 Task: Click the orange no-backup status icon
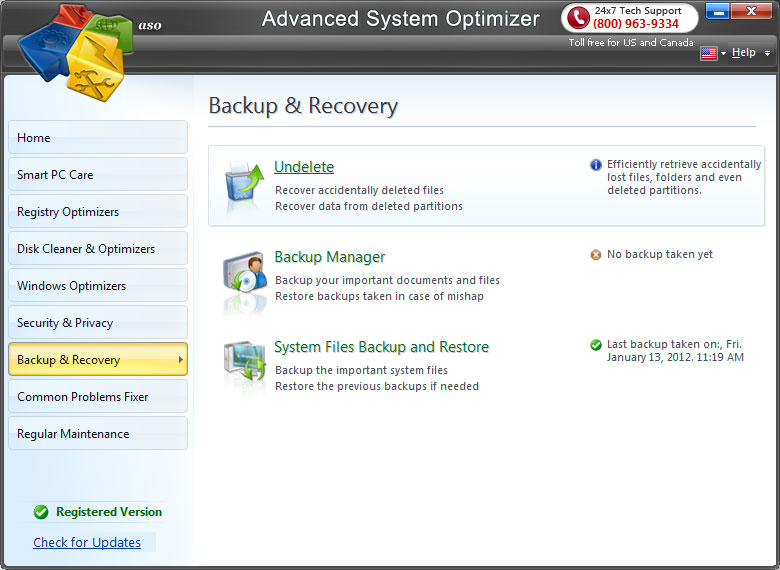595,255
